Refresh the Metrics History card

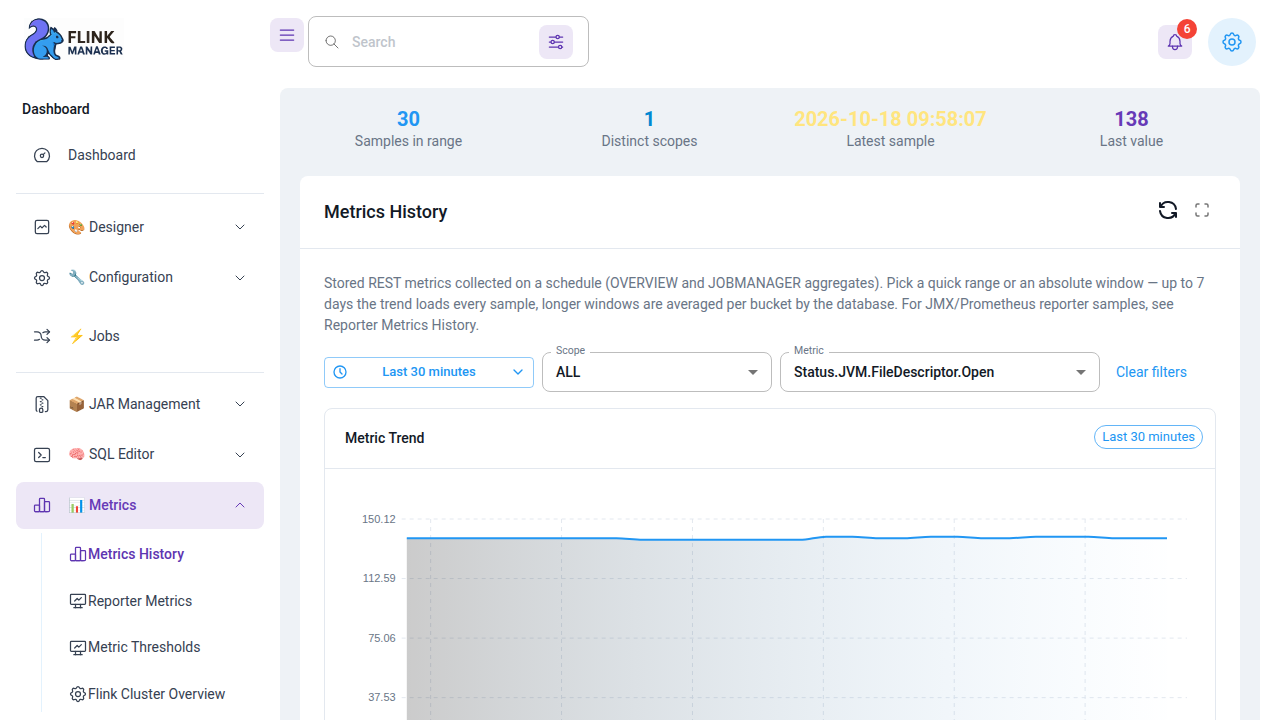tap(1168, 210)
